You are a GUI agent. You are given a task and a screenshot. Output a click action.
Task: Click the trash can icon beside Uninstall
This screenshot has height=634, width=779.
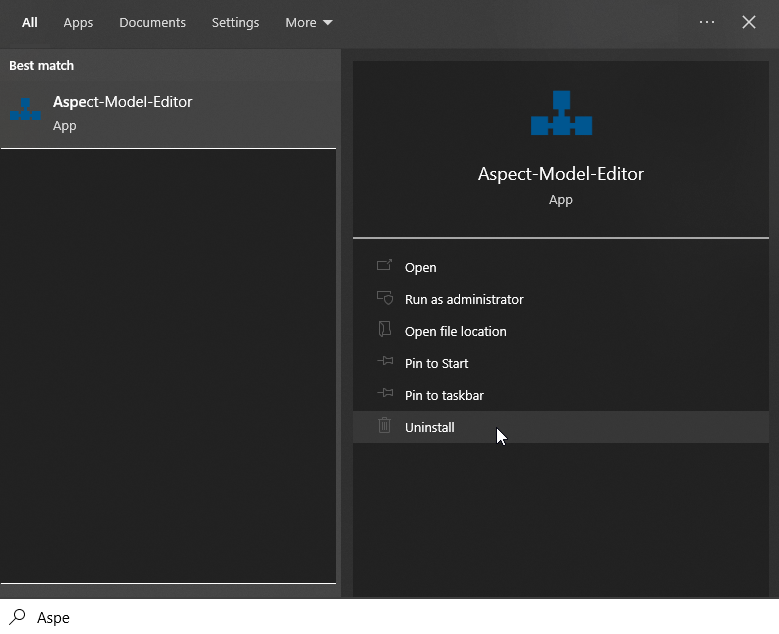pos(384,426)
